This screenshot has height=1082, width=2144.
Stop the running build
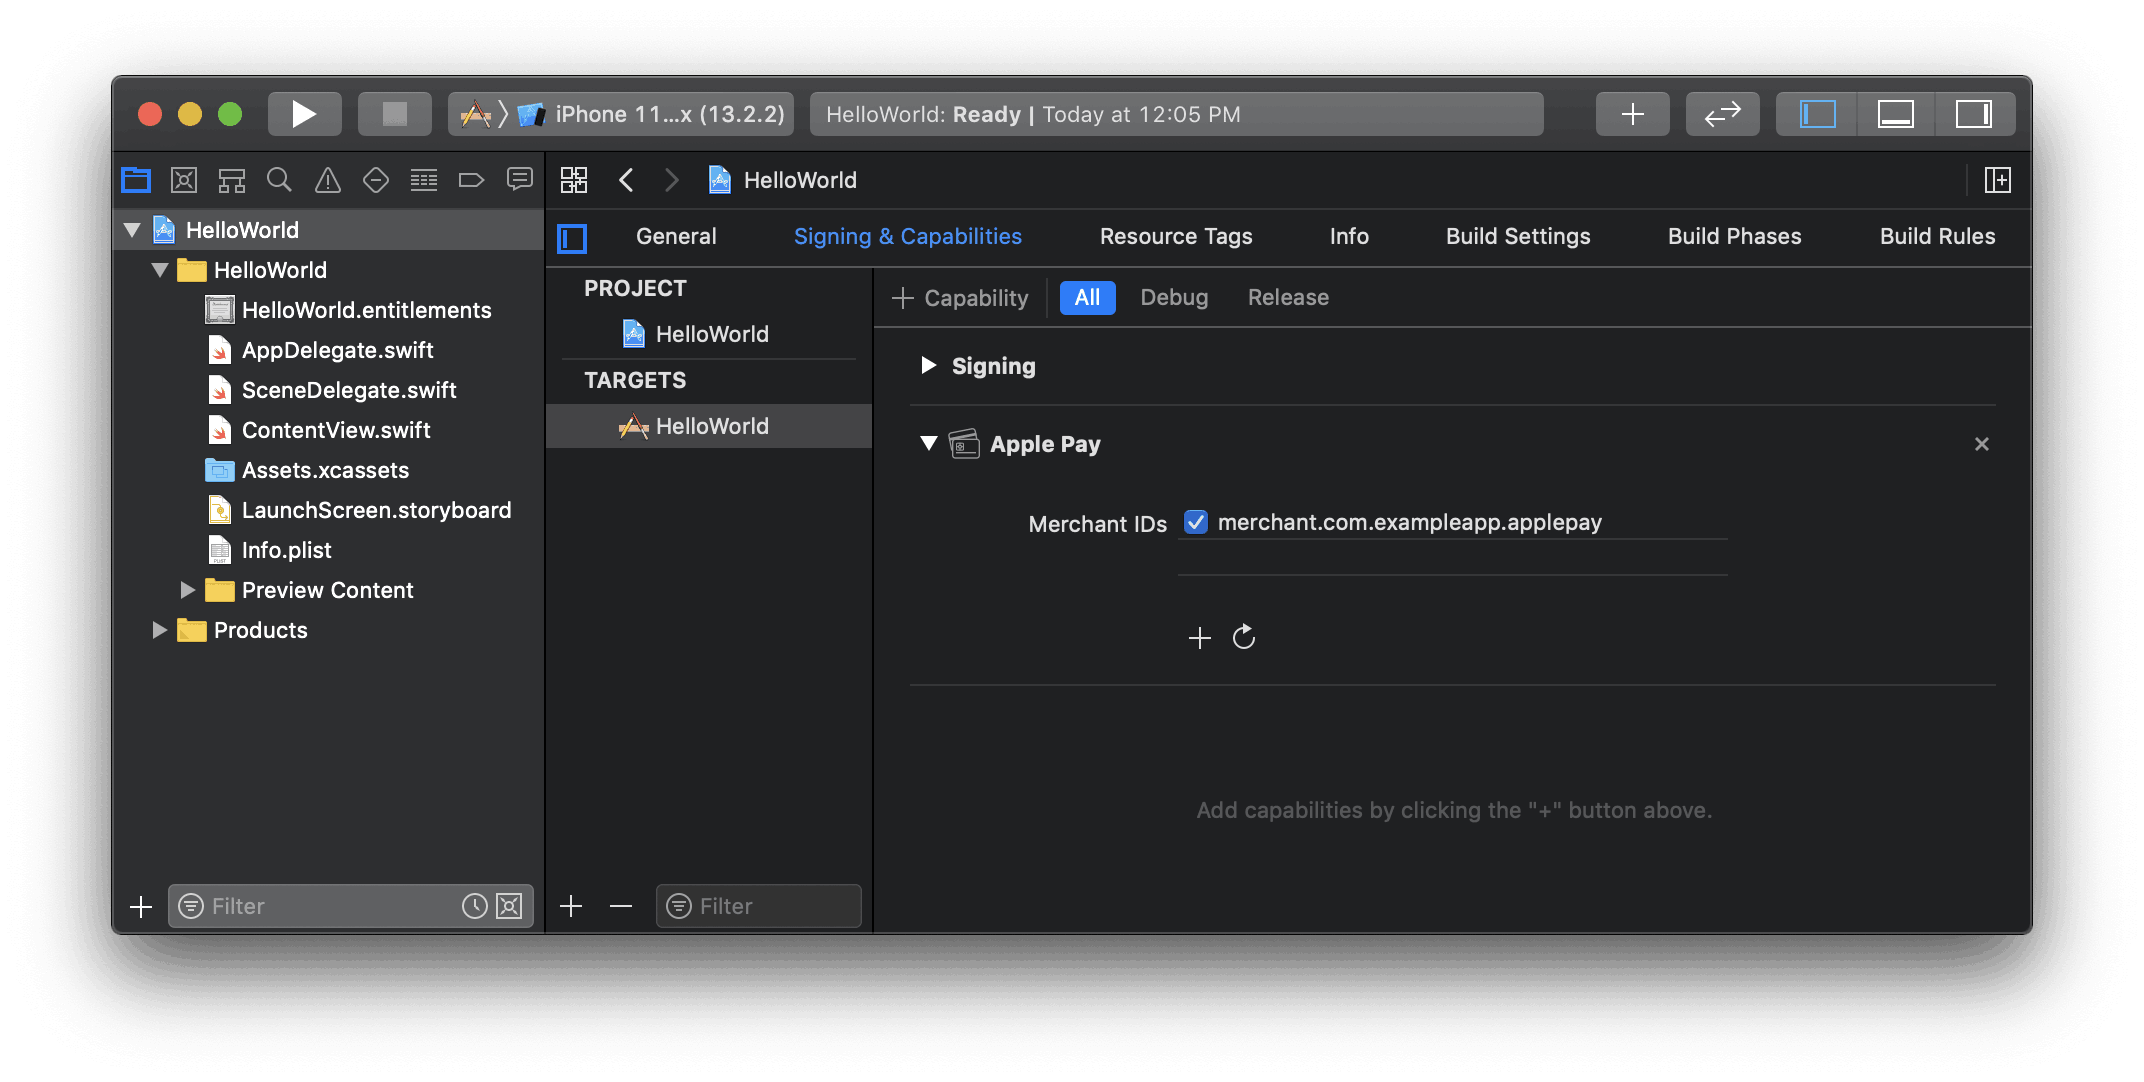(395, 114)
